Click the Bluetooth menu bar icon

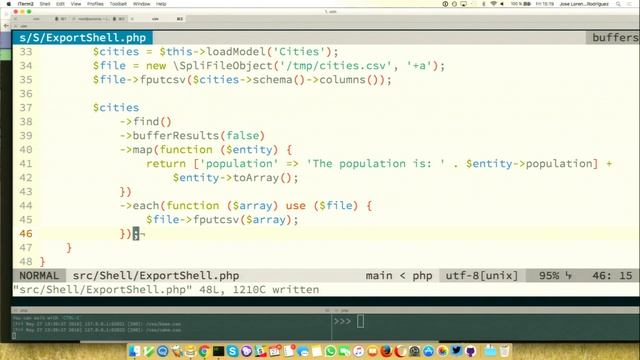coord(484,4)
